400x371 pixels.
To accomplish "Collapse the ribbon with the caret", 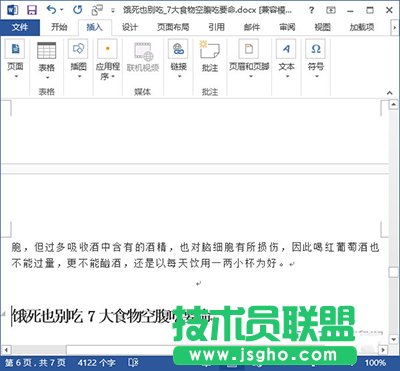I will pyautogui.click(x=390, y=93).
